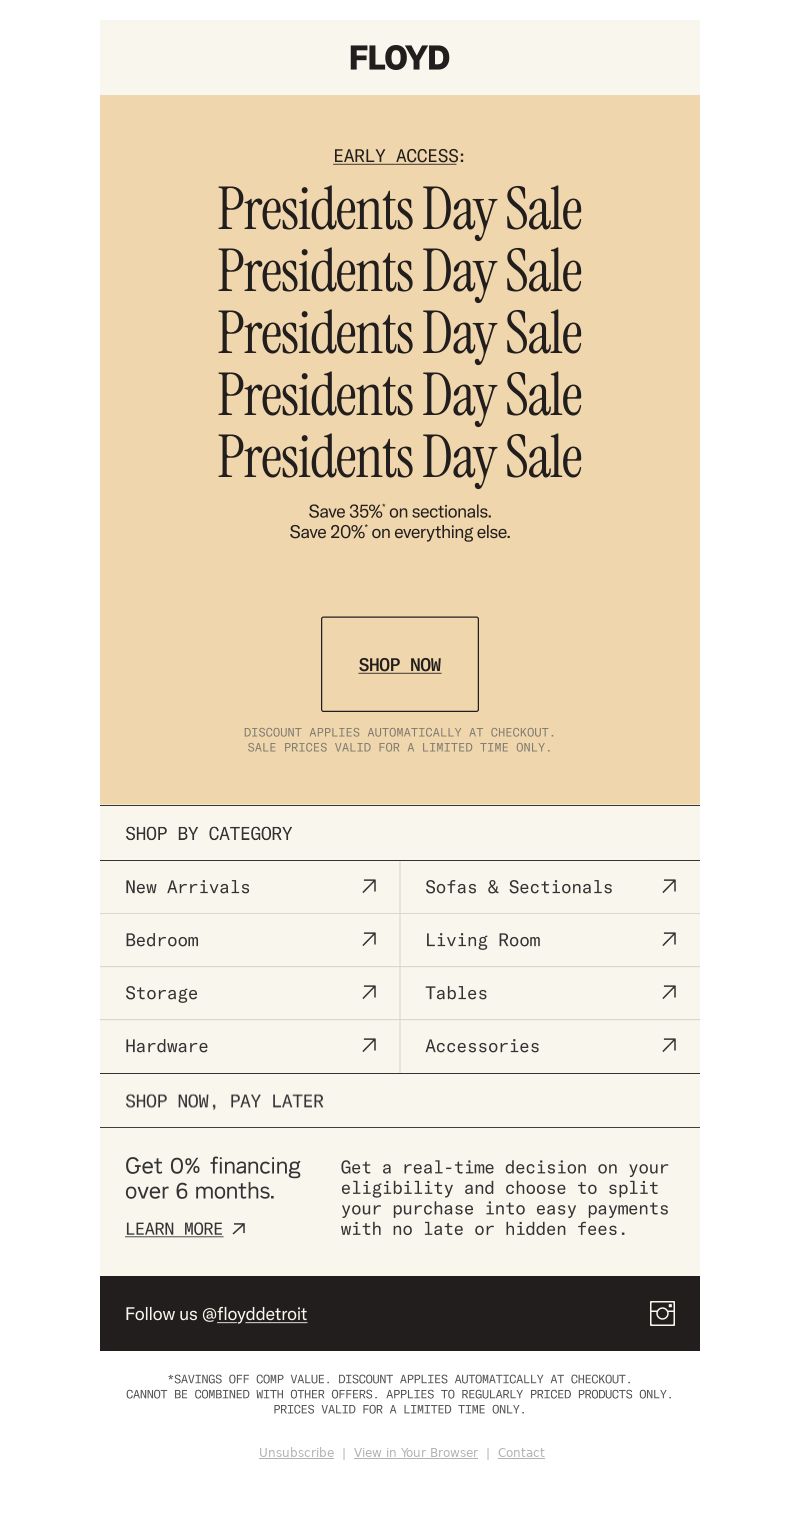Visit the @floyddetroit profile link

(262, 1314)
